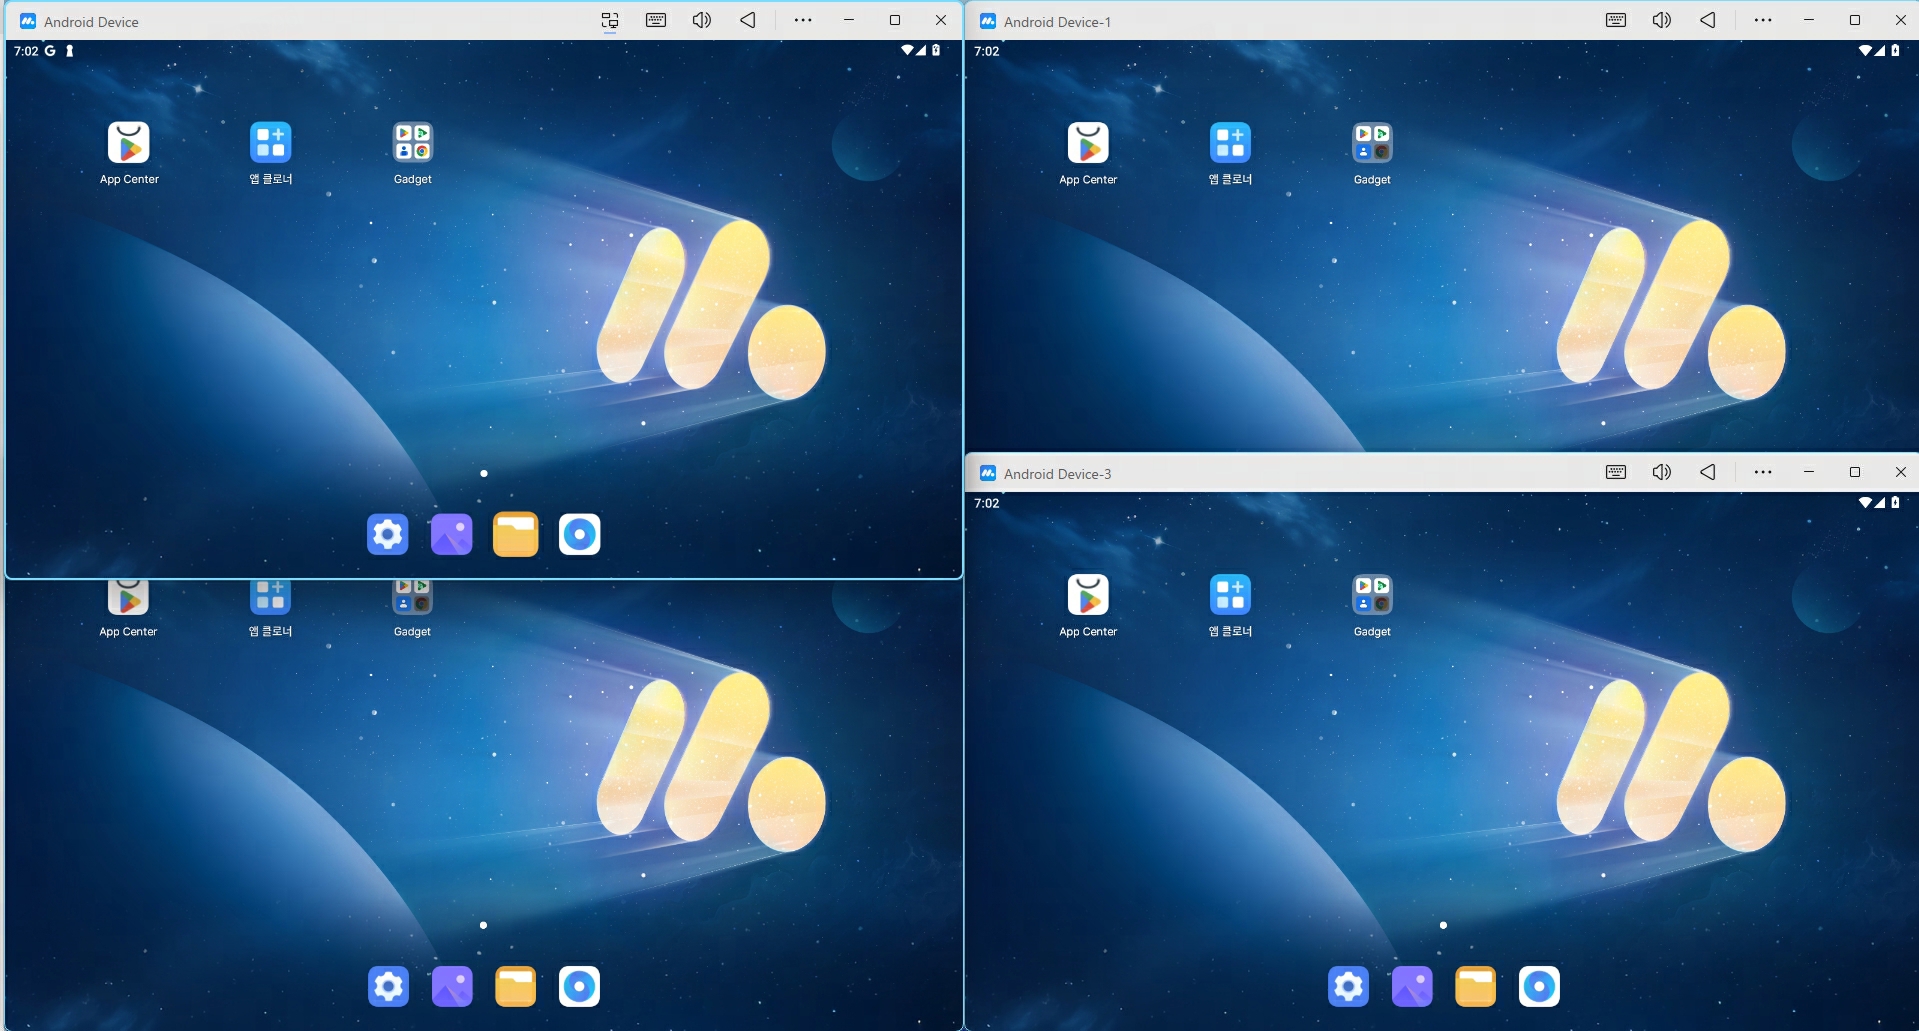This screenshot has width=1919, height=1031.
Task: Minimize the Android Device-3 window
Action: click(1809, 472)
